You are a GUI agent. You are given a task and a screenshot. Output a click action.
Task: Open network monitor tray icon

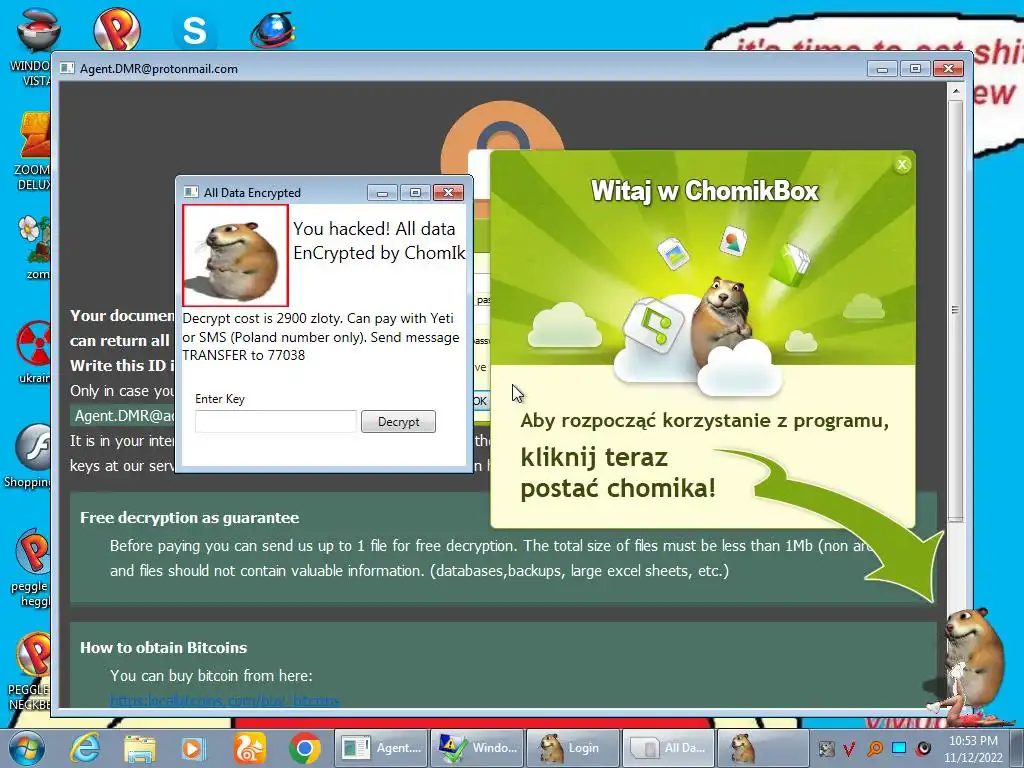click(x=899, y=748)
